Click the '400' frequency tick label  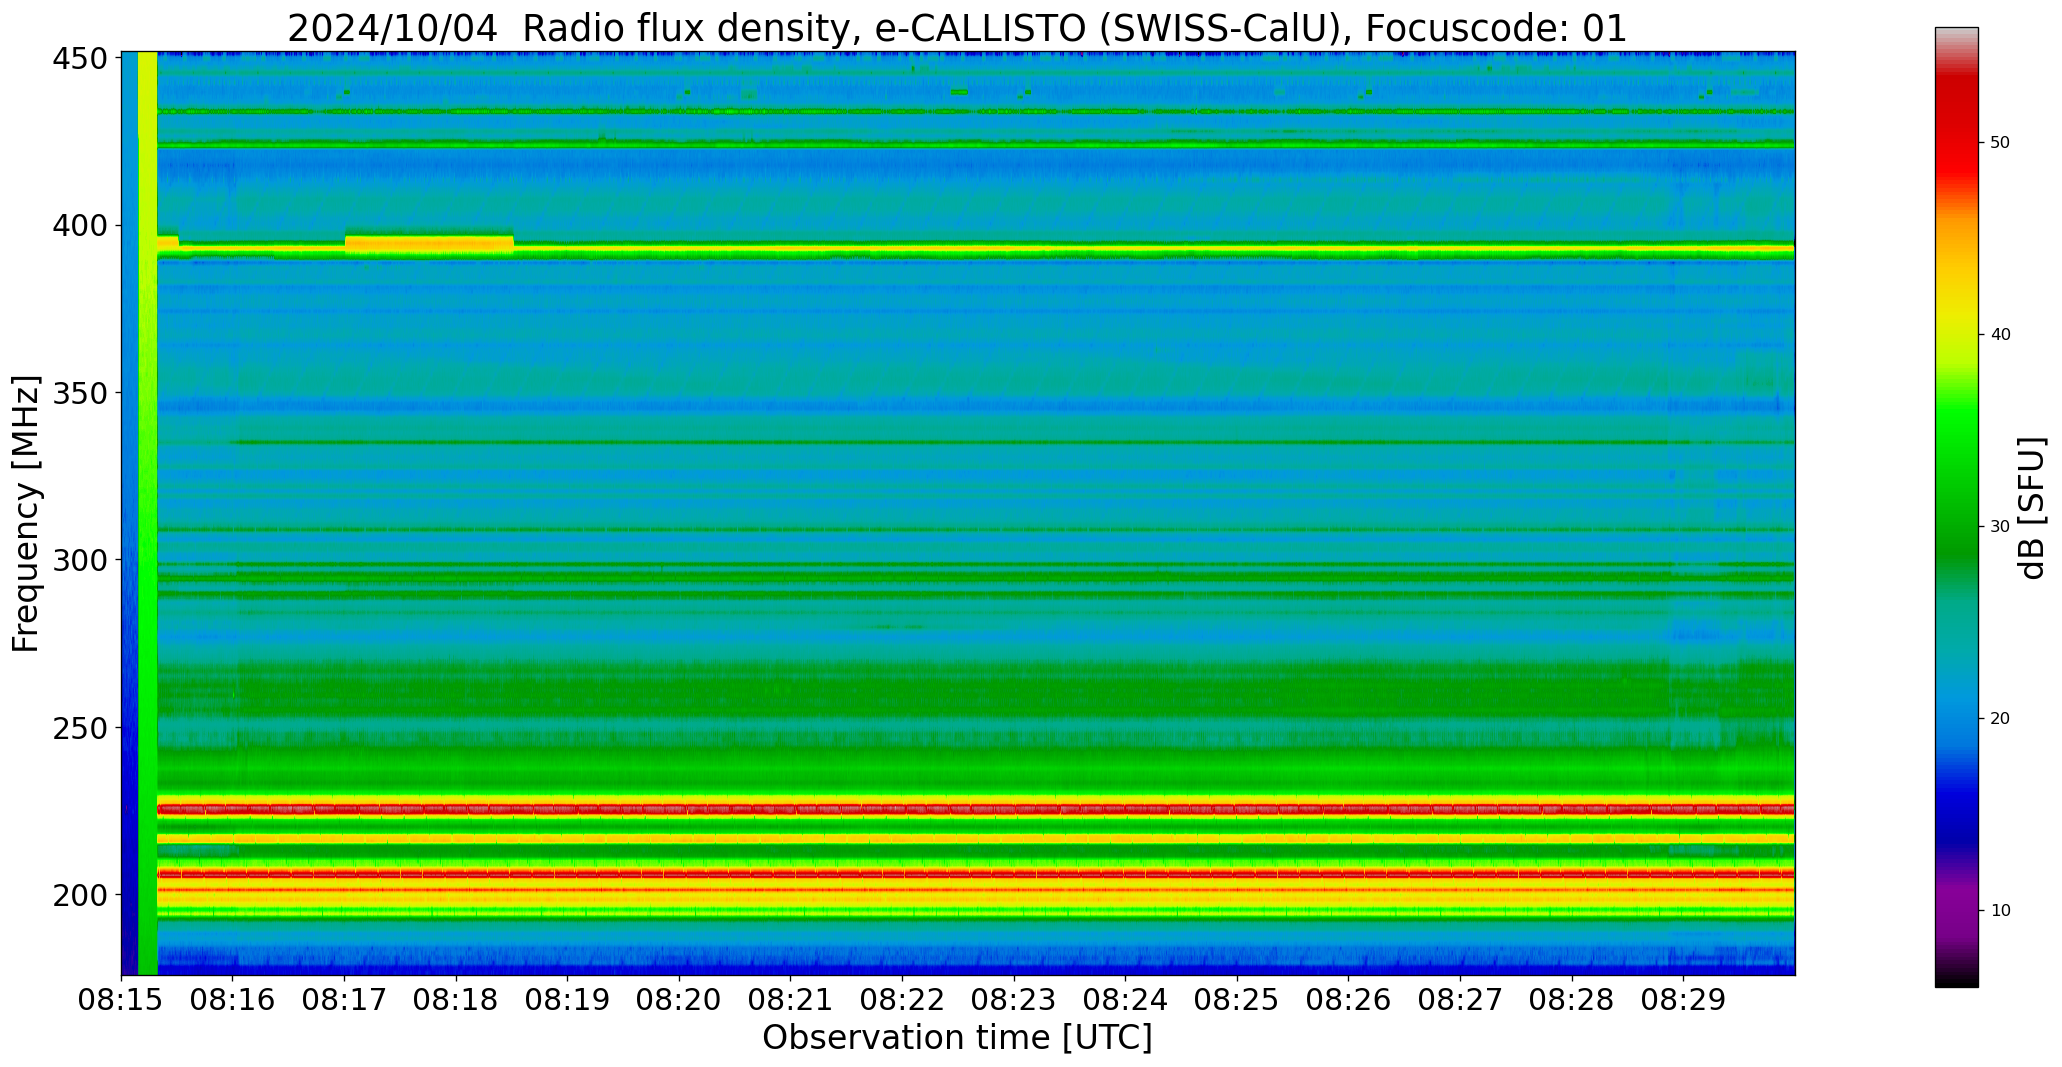[x=80, y=226]
